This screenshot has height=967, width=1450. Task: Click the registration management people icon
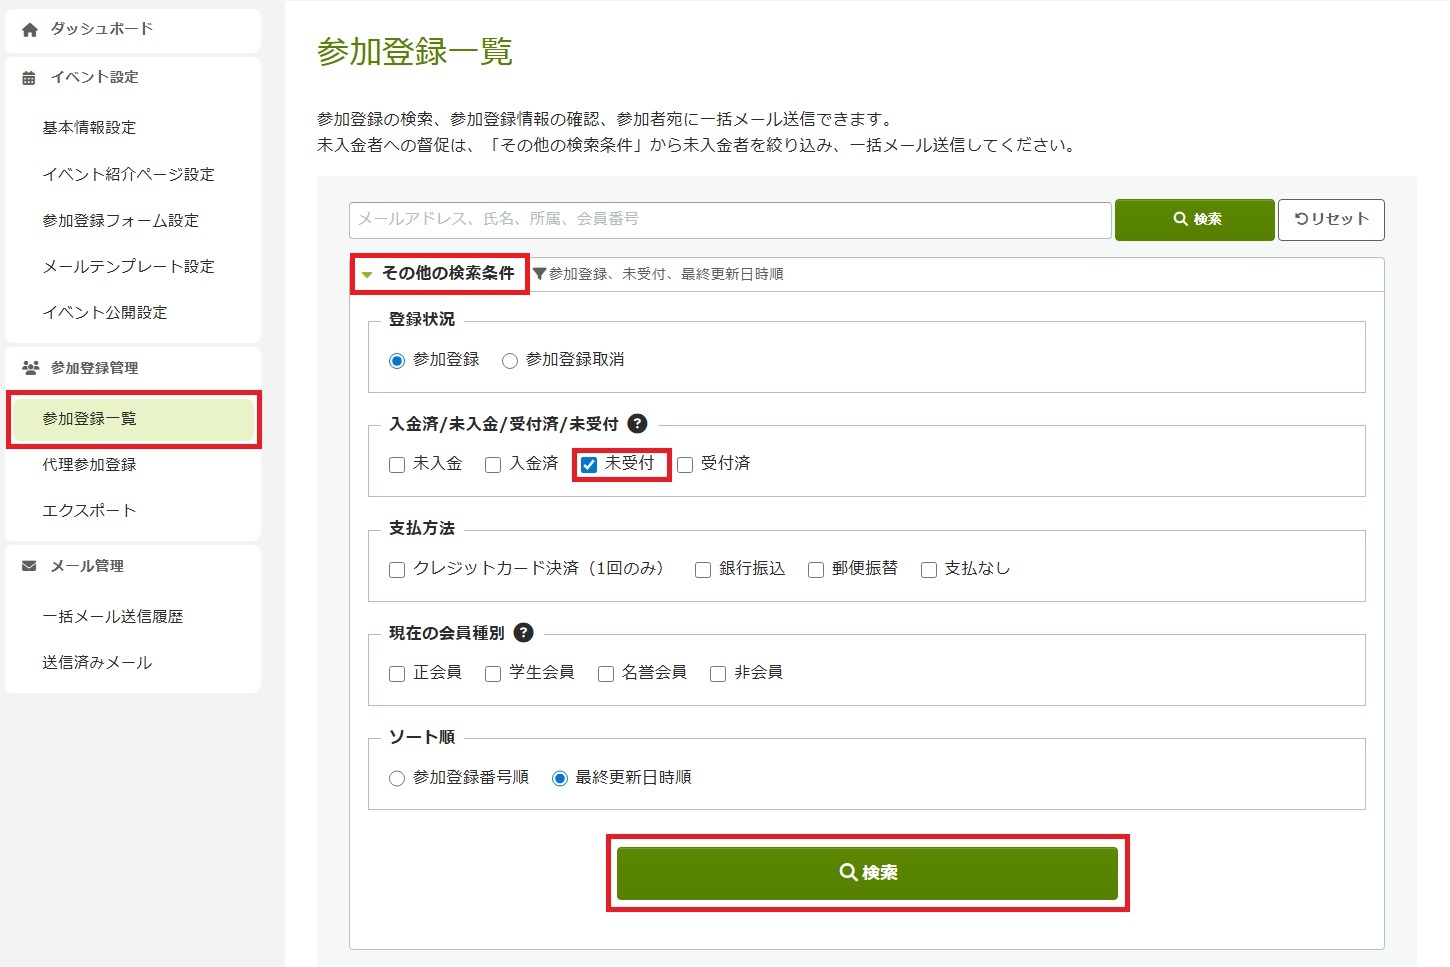pyautogui.click(x=30, y=368)
